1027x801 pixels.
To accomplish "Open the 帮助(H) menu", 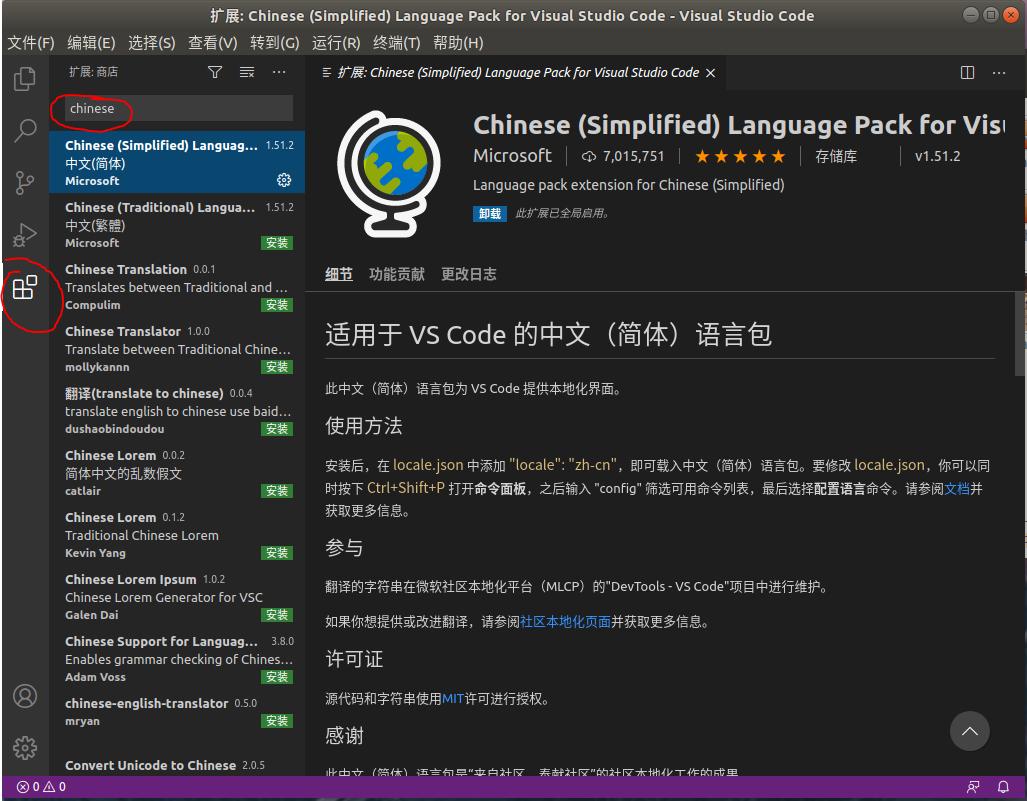I will [x=458, y=43].
